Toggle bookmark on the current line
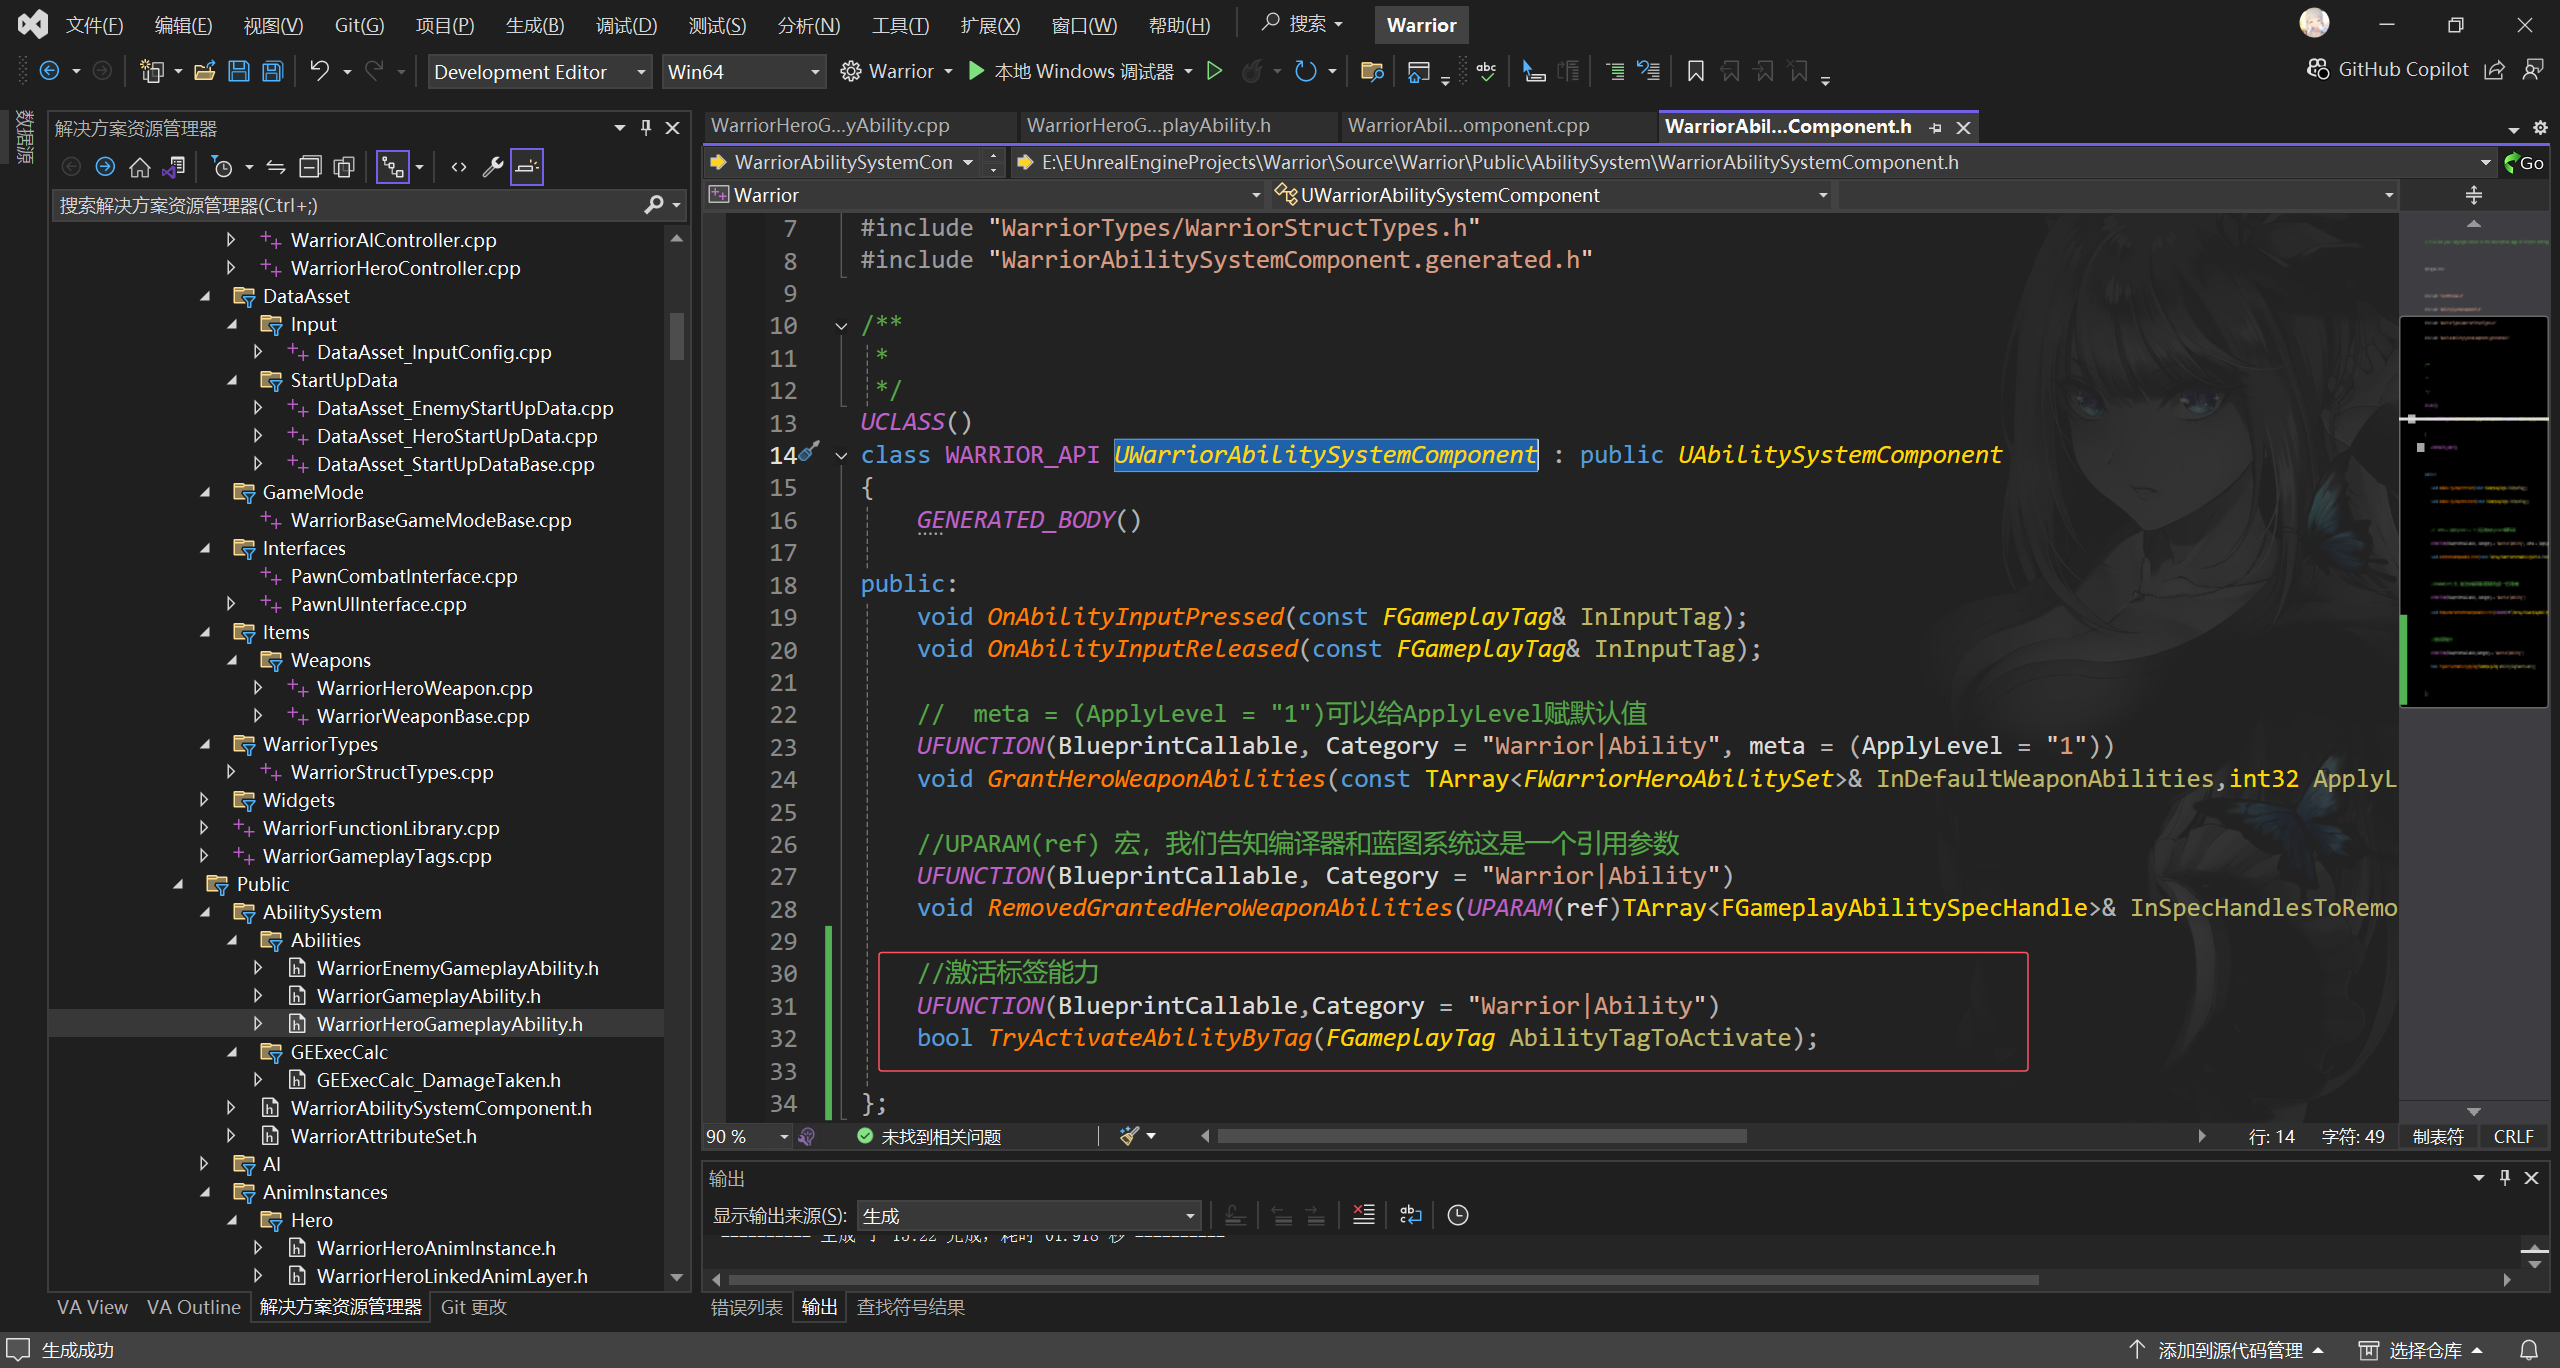This screenshot has height=1368, width=2560. [x=1695, y=71]
